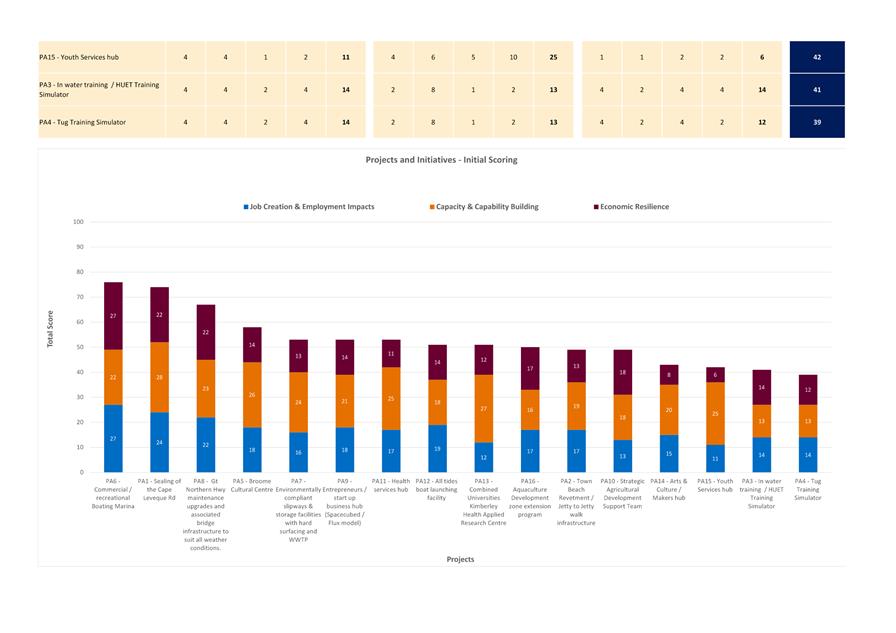Select the maroon top segment of the PA8 bar
The width and height of the screenshot is (896, 633).
(x=206, y=332)
